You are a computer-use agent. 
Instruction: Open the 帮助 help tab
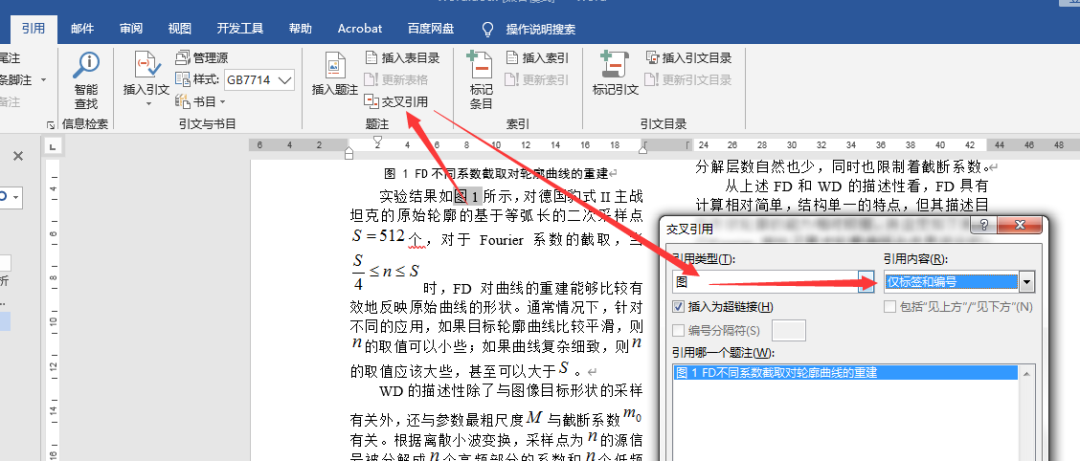(300, 29)
